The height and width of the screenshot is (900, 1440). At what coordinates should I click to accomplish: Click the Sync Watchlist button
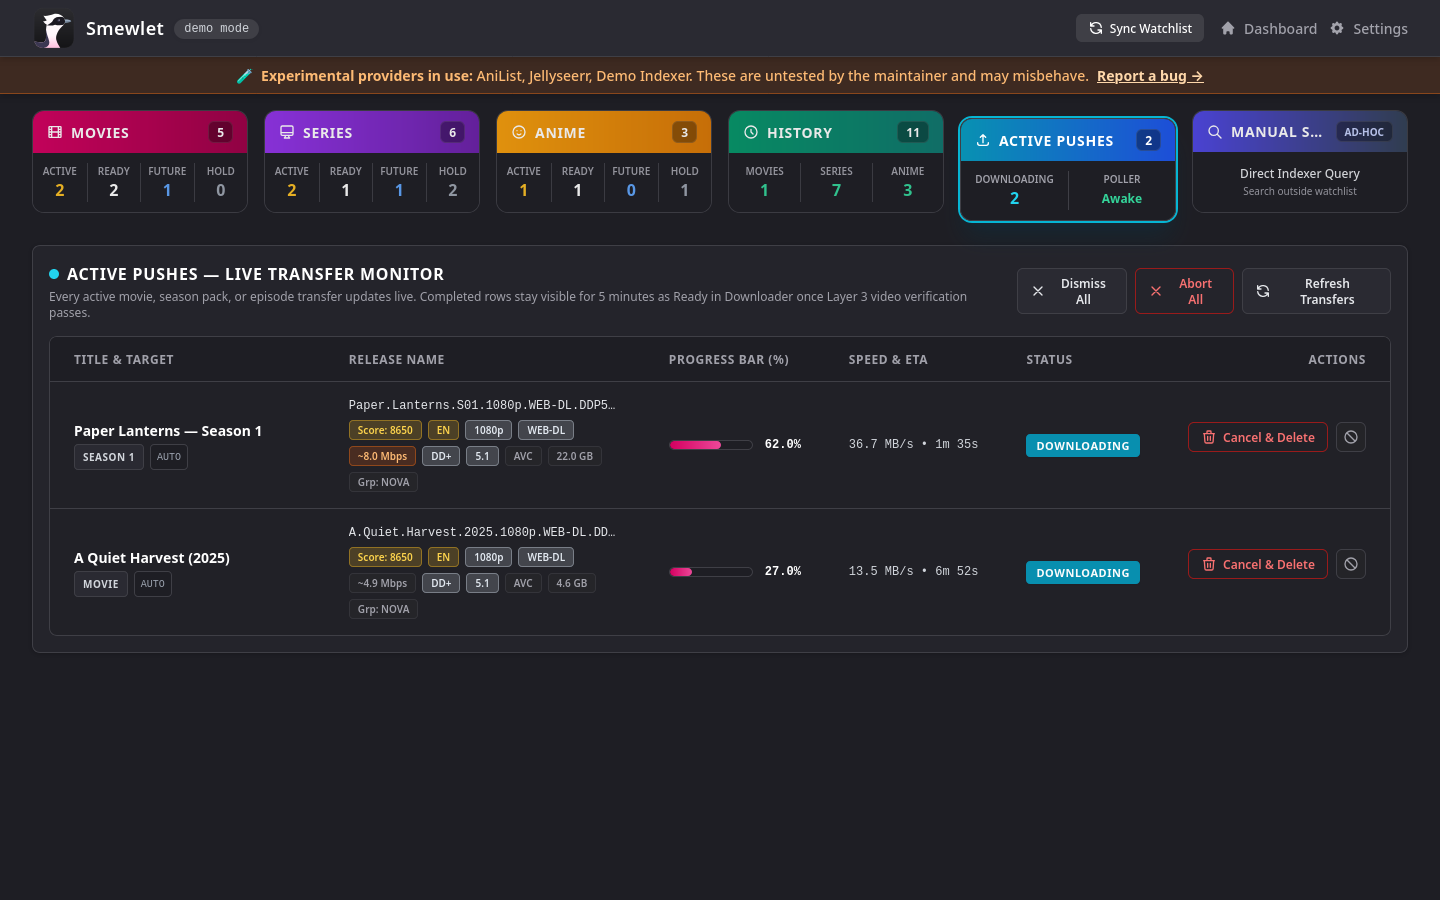[1140, 28]
